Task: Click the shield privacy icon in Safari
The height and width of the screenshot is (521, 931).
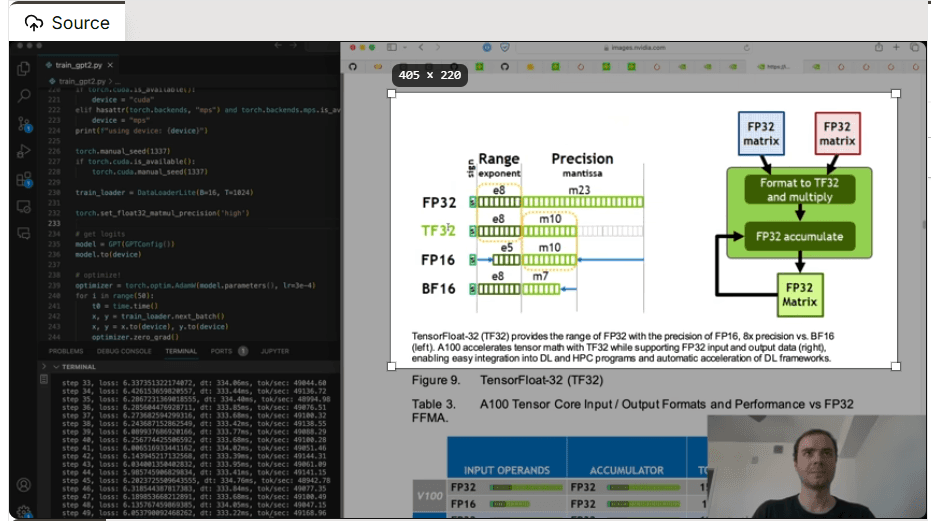Action: (x=505, y=48)
